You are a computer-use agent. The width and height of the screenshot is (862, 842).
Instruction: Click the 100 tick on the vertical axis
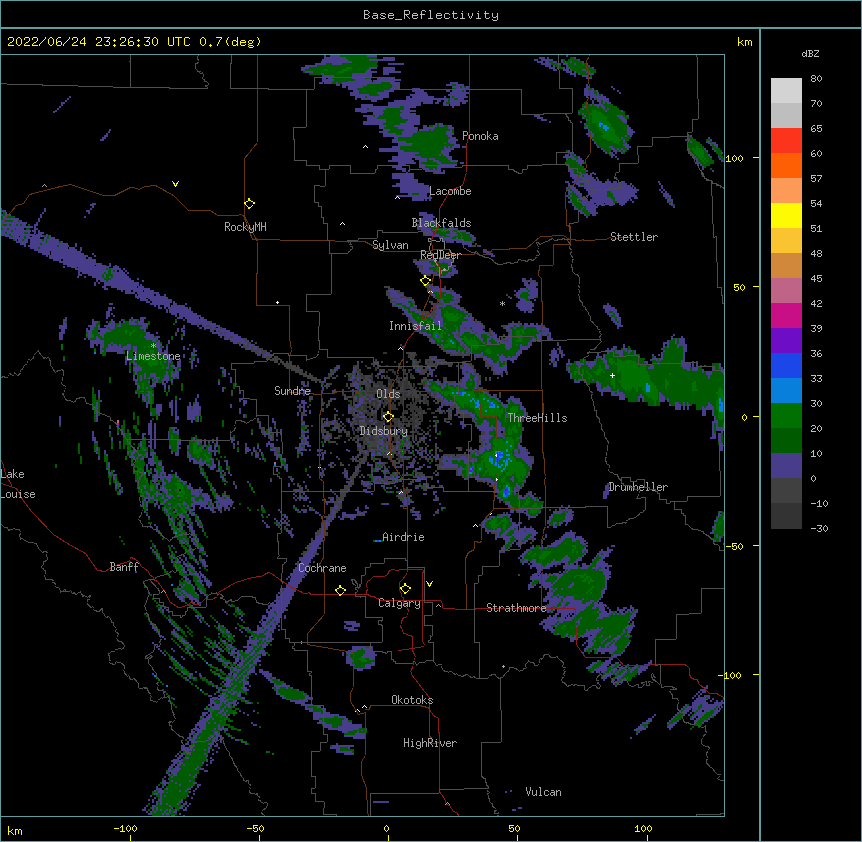[734, 158]
